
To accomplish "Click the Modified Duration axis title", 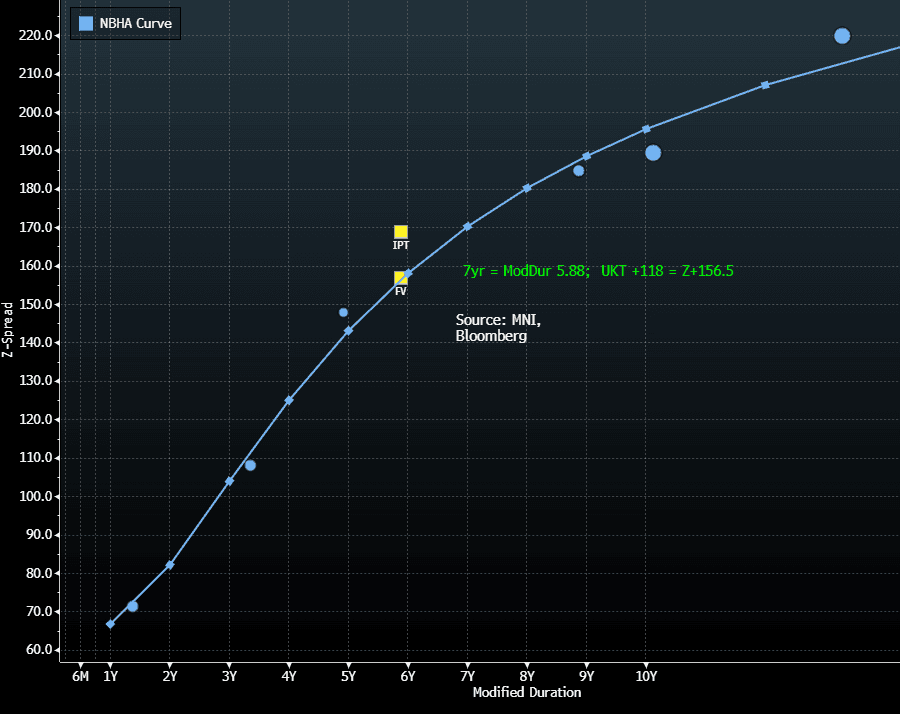I will point(526,692).
